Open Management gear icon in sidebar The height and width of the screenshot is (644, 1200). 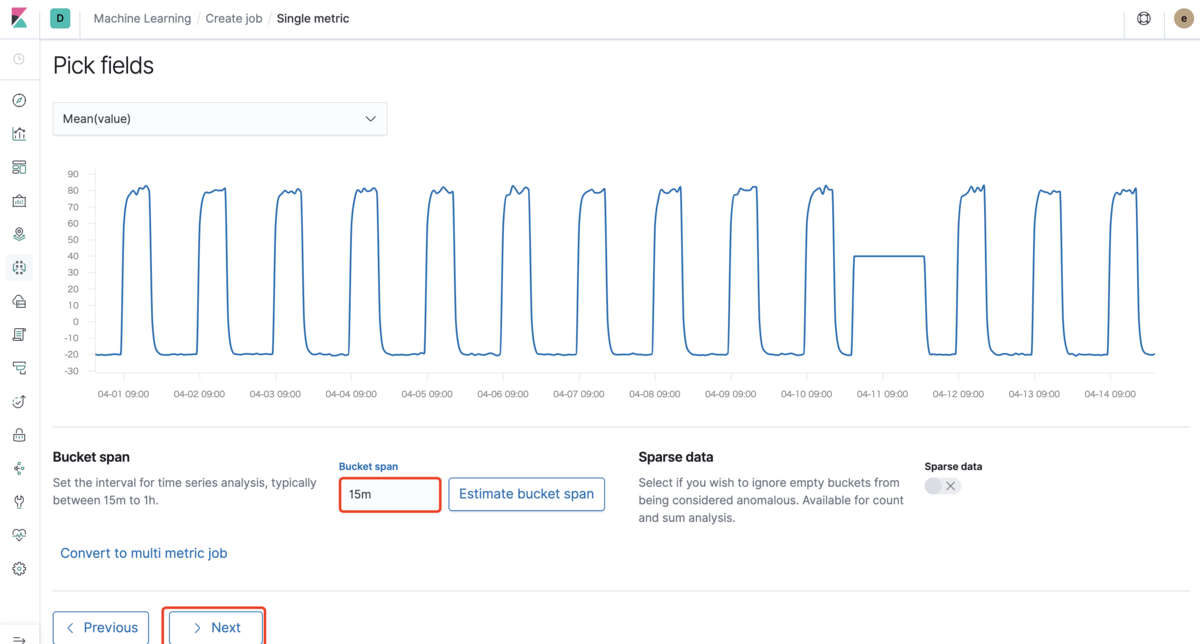(x=19, y=568)
